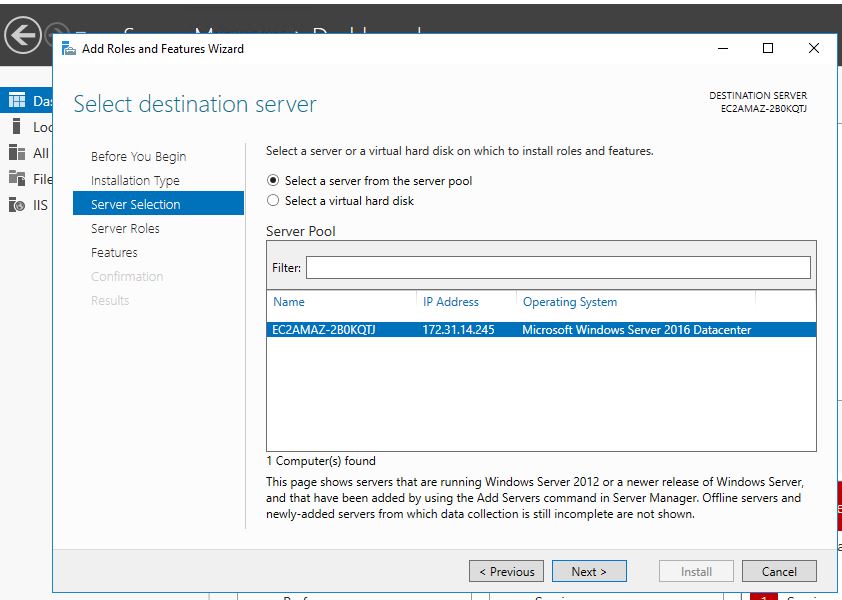Open the Features step

click(x=114, y=252)
